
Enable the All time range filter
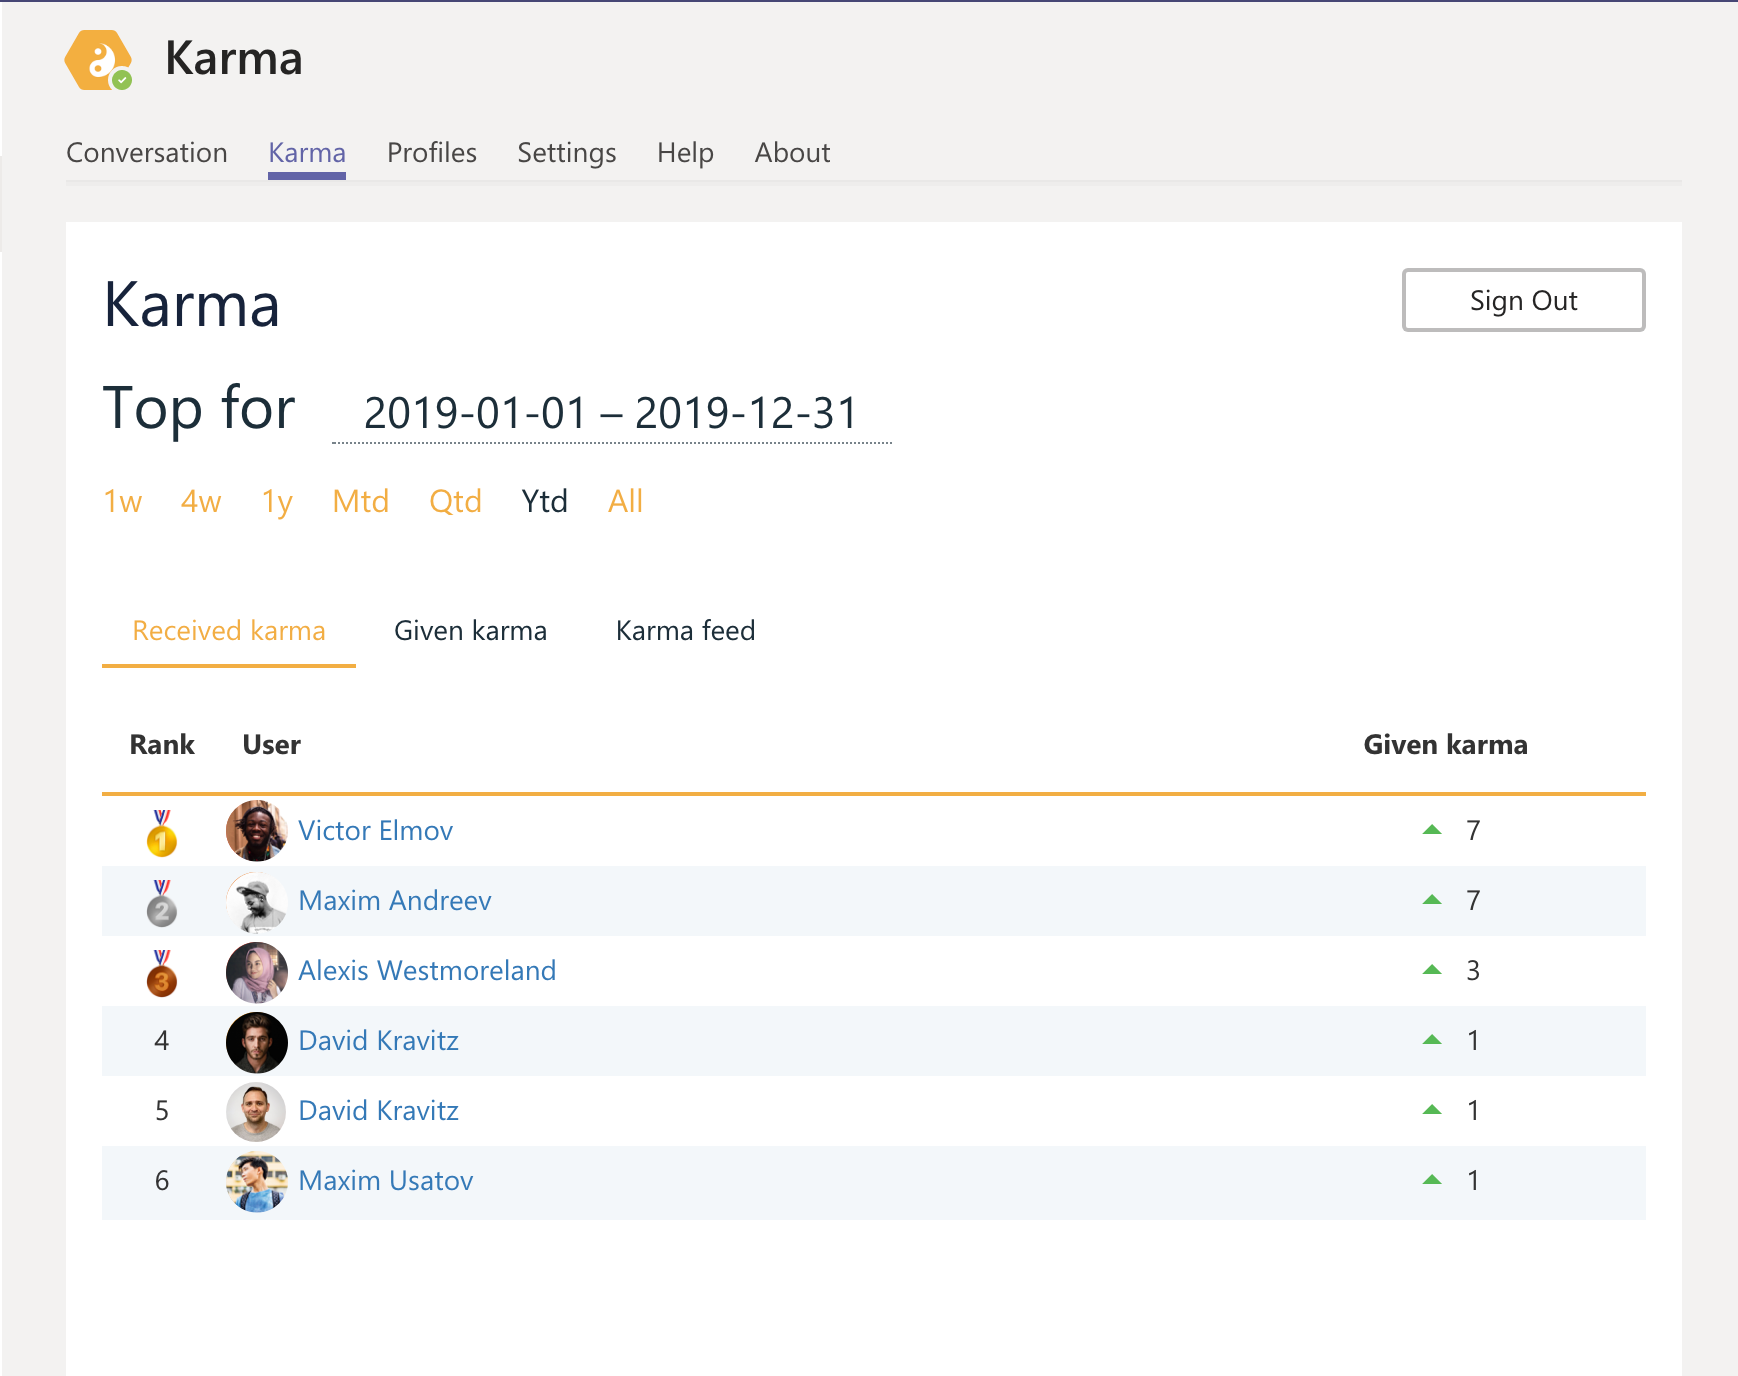tap(626, 502)
